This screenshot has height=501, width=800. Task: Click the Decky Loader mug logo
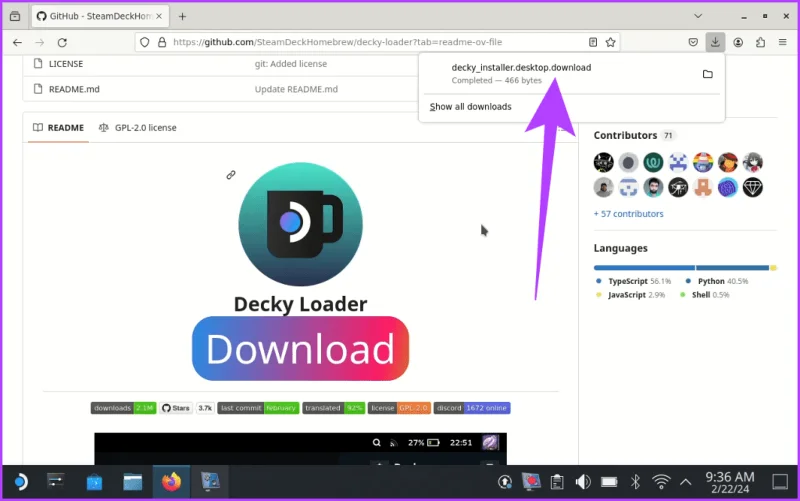tap(301, 224)
